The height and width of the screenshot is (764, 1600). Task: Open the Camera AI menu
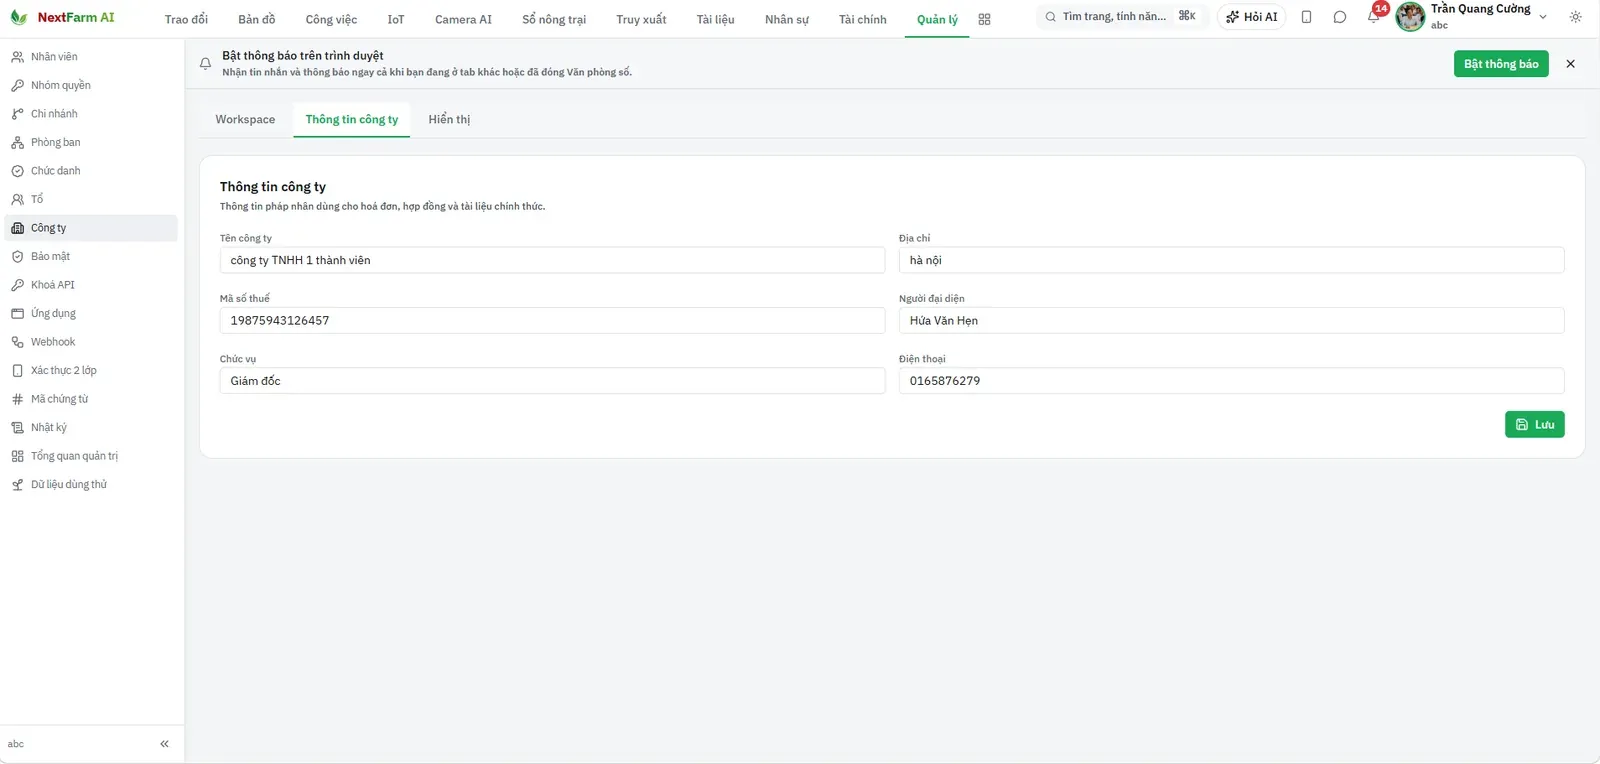coord(463,19)
